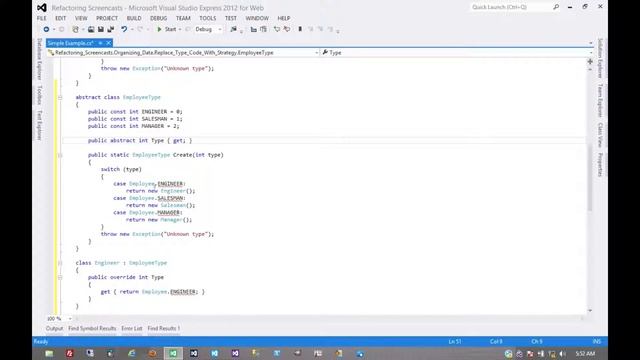Open the HELP menu
Image resolution: width=640 pixels, height=360 pixels.
tap(284, 18)
